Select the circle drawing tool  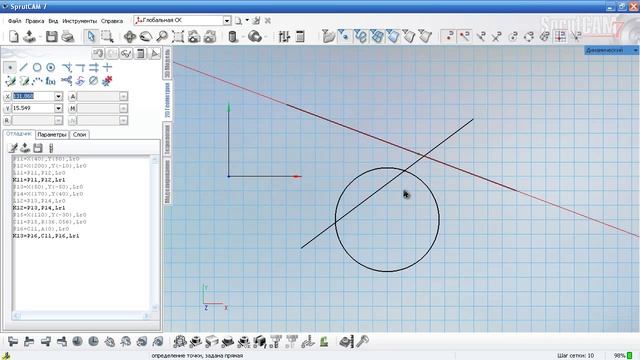click(x=37, y=67)
